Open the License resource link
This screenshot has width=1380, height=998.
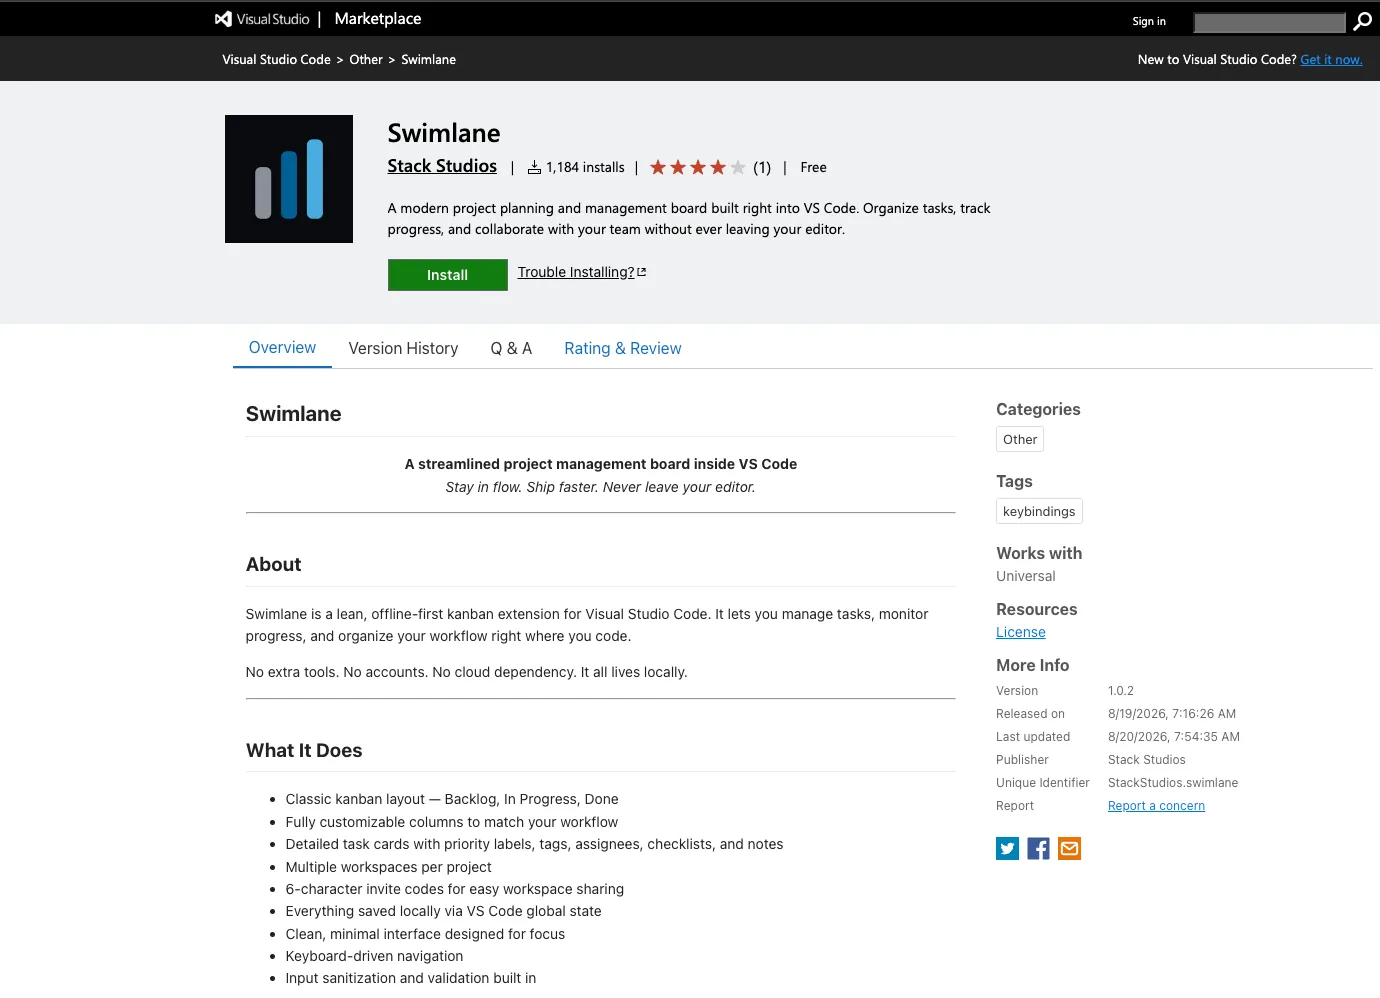(x=1021, y=632)
